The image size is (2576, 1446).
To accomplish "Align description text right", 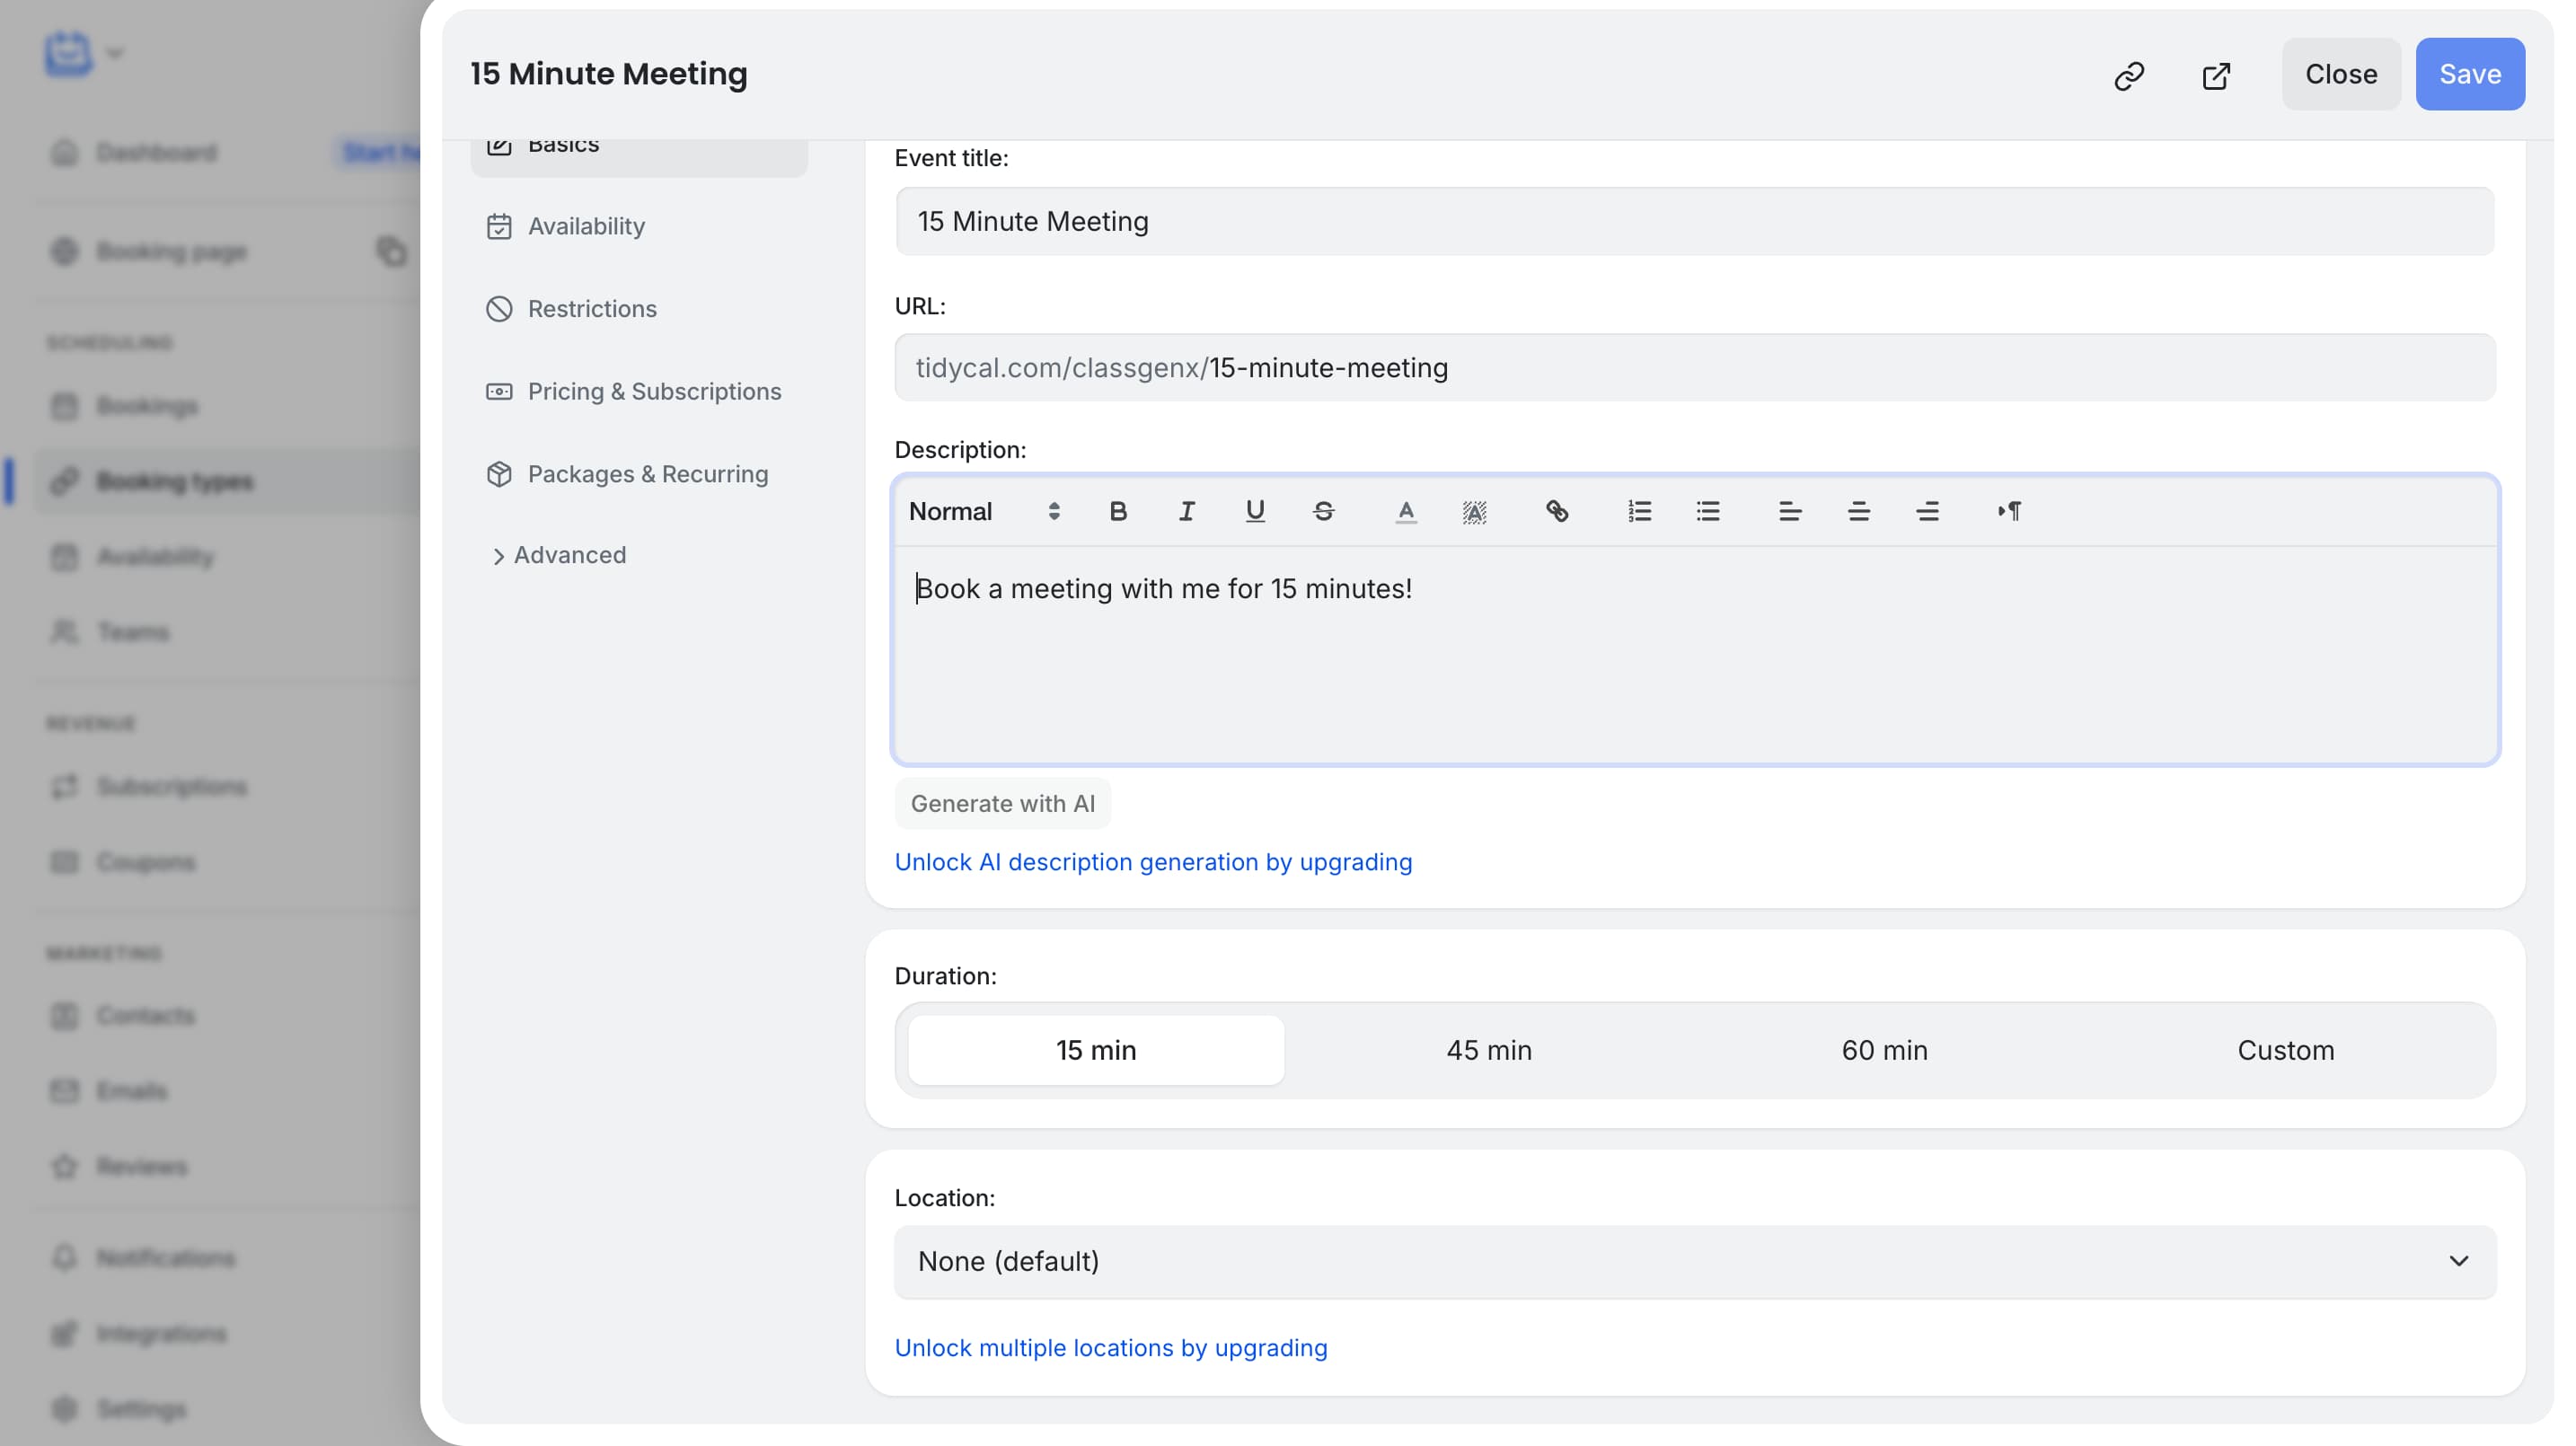I will tap(1927, 512).
